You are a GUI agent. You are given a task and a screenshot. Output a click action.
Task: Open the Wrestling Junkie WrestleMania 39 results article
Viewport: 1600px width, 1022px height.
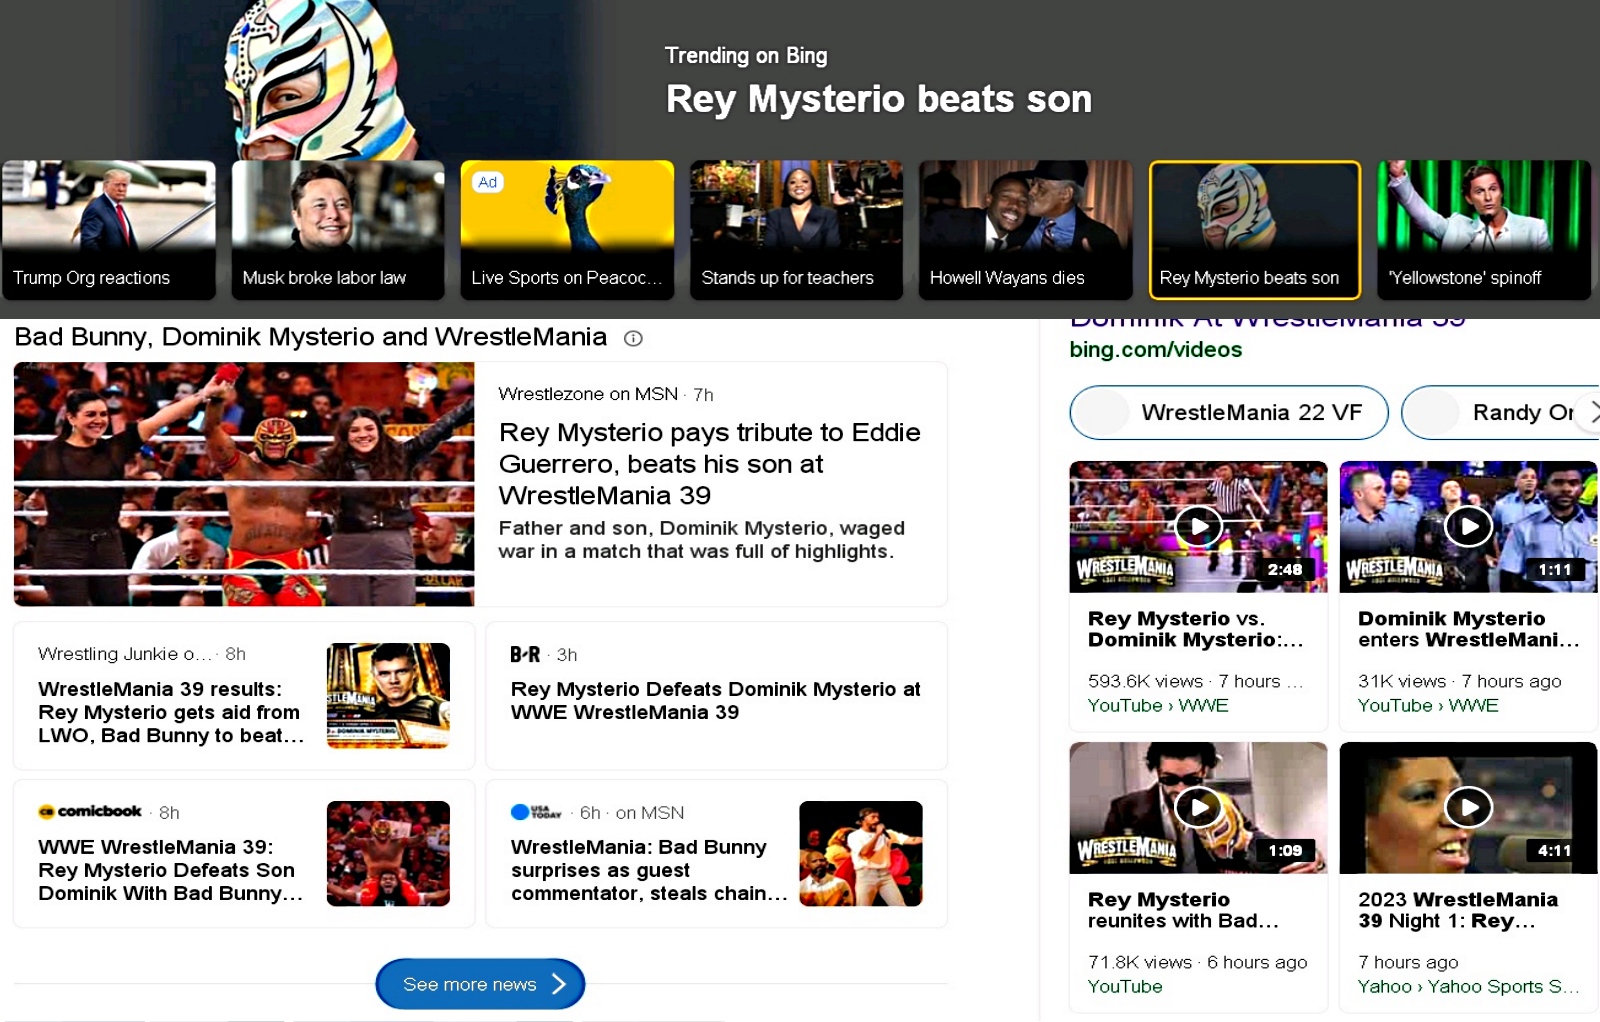(x=171, y=712)
